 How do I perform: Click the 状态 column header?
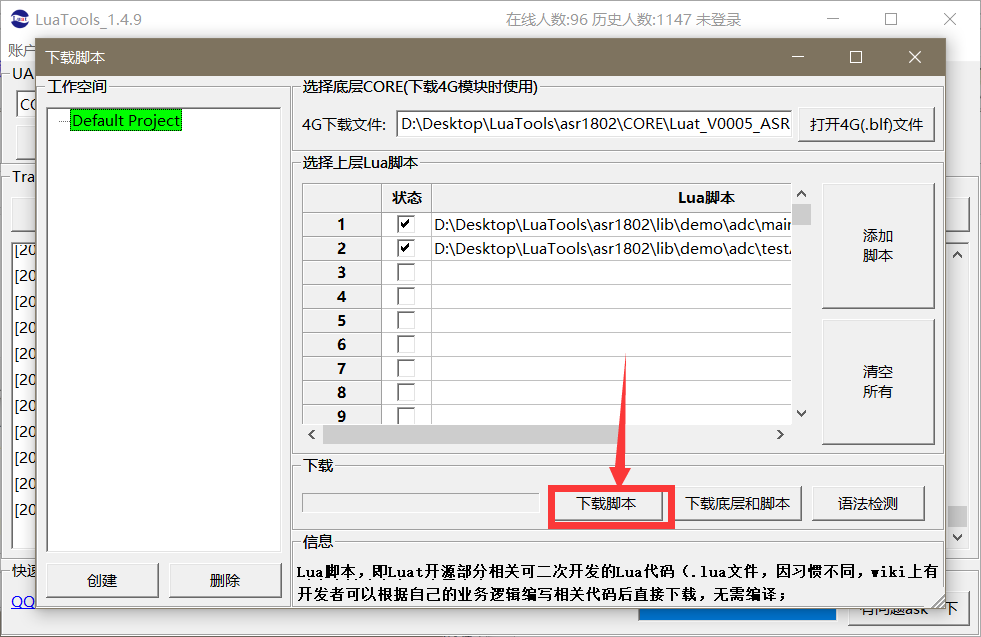pyautogui.click(x=407, y=198)
